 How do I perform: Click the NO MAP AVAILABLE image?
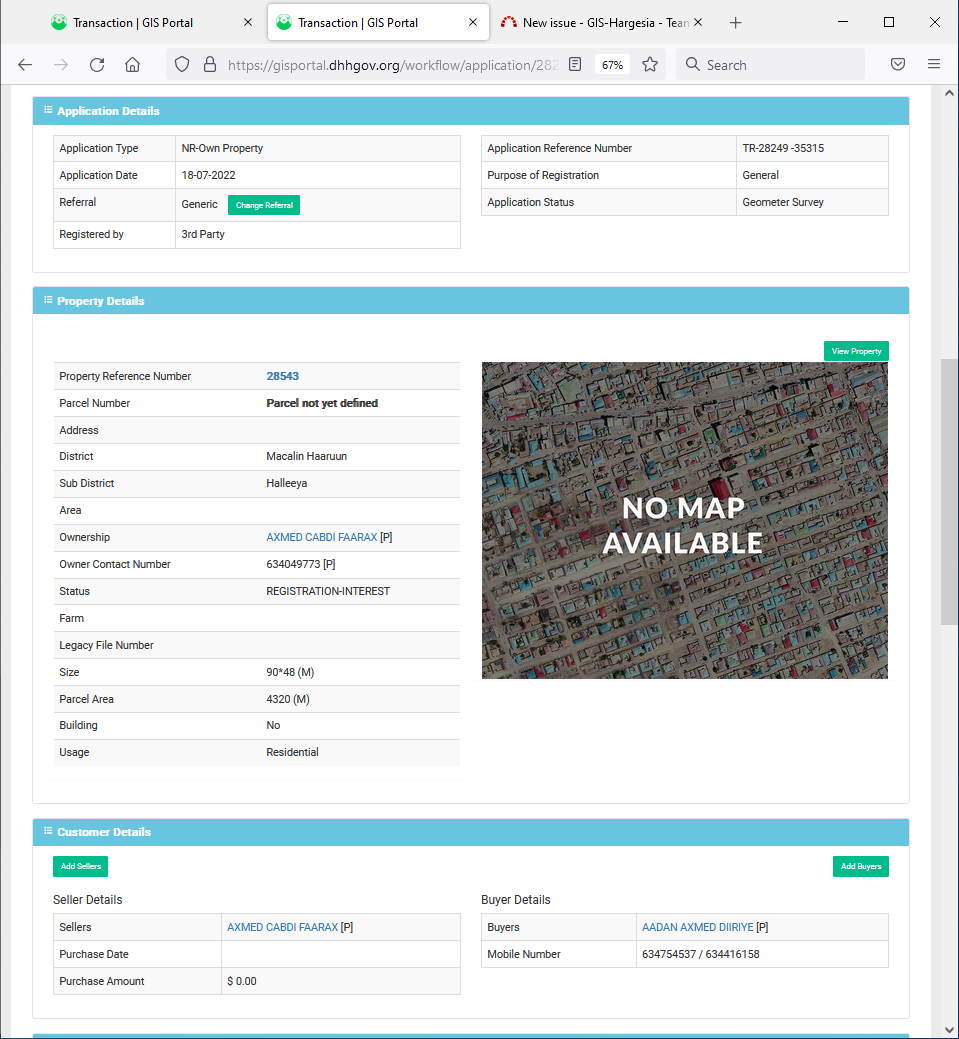685,520
